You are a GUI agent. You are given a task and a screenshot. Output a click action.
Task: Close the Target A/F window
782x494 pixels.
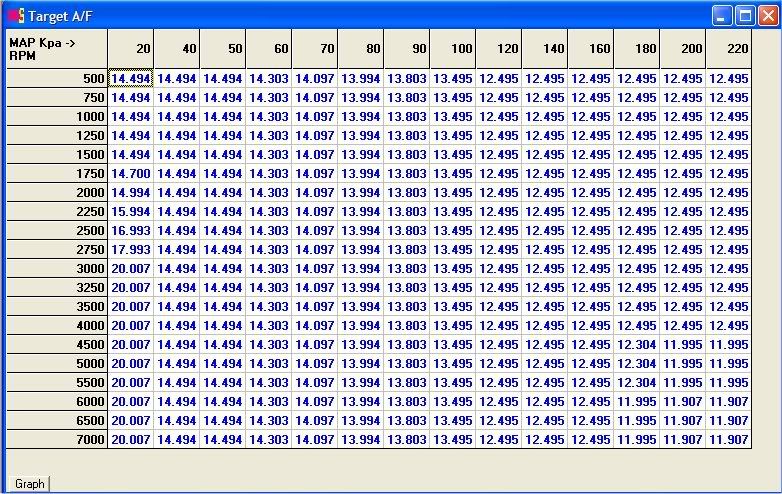[x=767, y=15]
